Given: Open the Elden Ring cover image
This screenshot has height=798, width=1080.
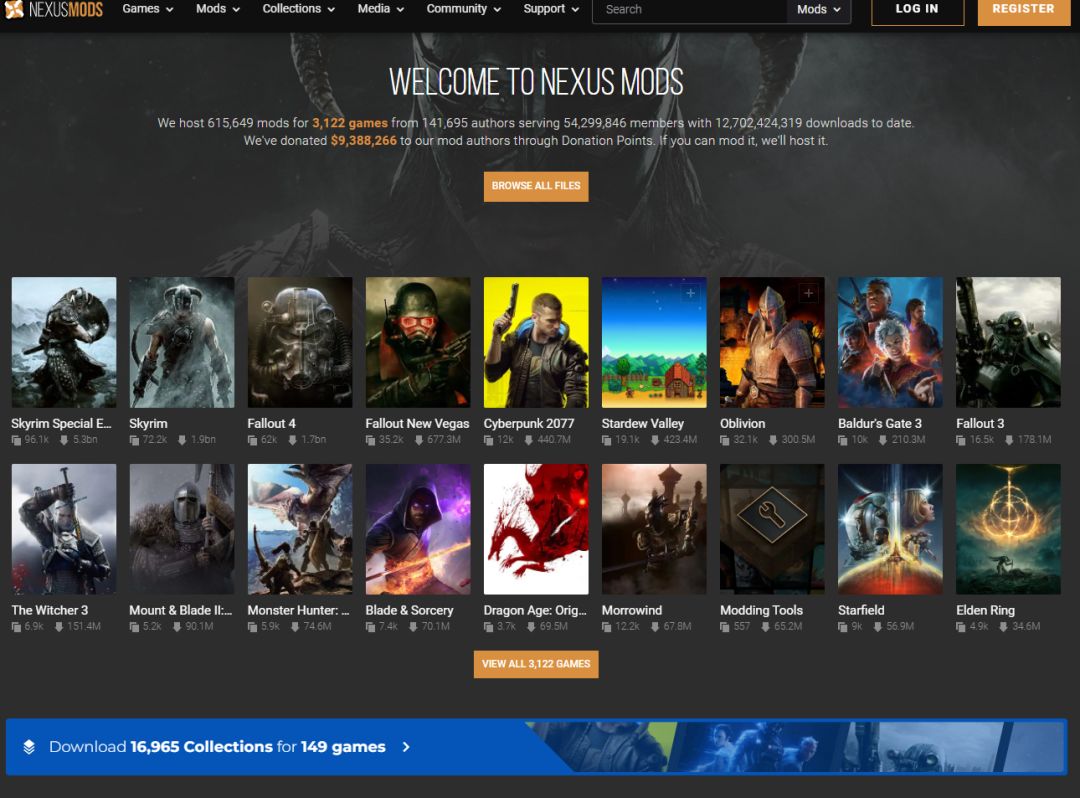Looking at the screenshot, I should click(1008, 529).
